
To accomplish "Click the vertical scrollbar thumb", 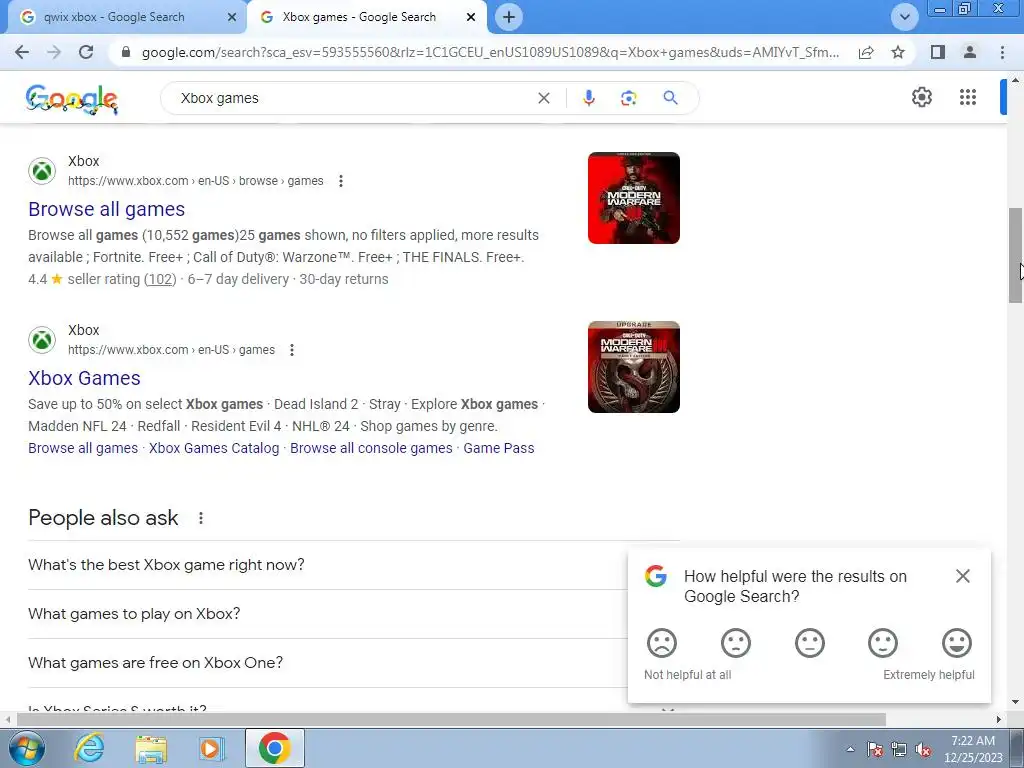I will pos(1015,255).
